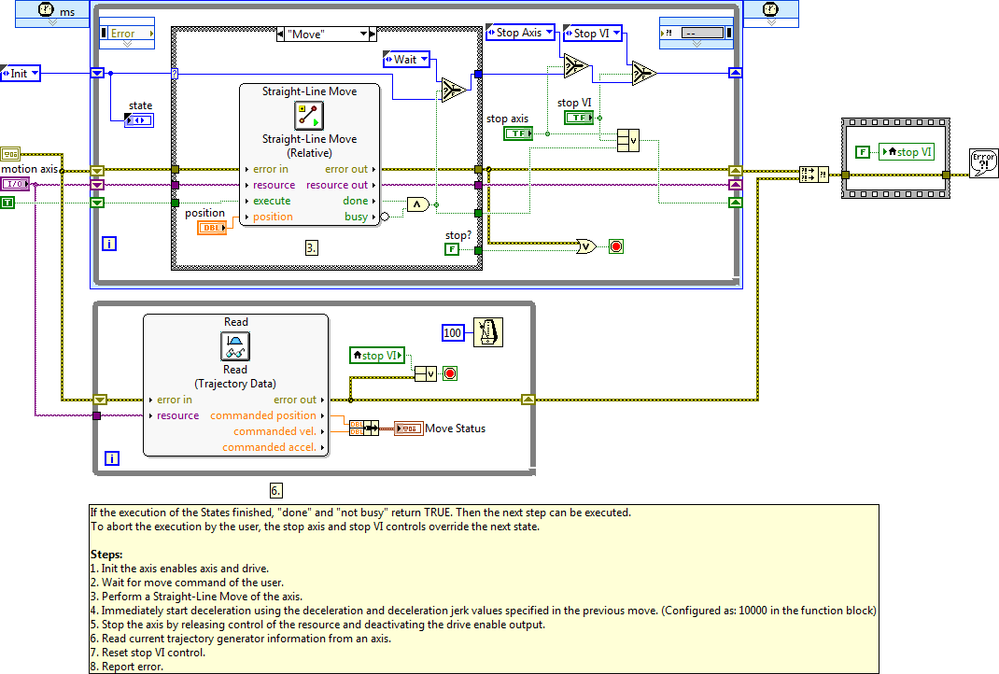Click the case selector terminal question mark
Image resolution: width=999 pixels, height=674 pixels.
click(175, 74)
